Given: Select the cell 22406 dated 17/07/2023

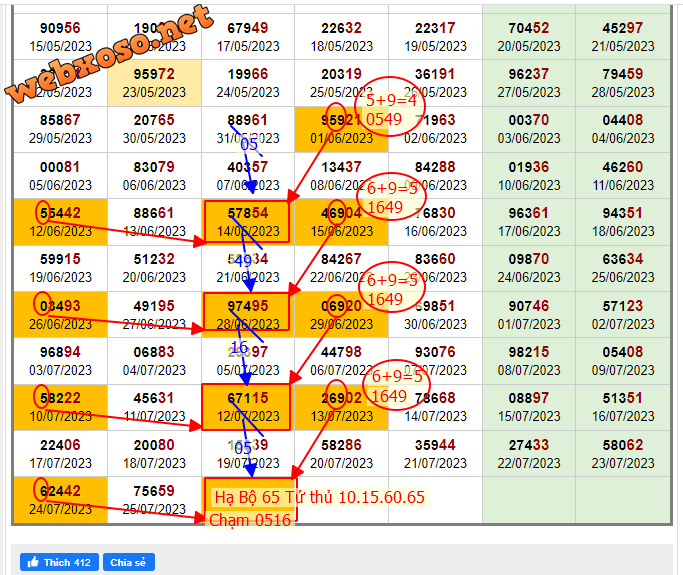Looking at the screenshot, I should [x=61, y=453].
